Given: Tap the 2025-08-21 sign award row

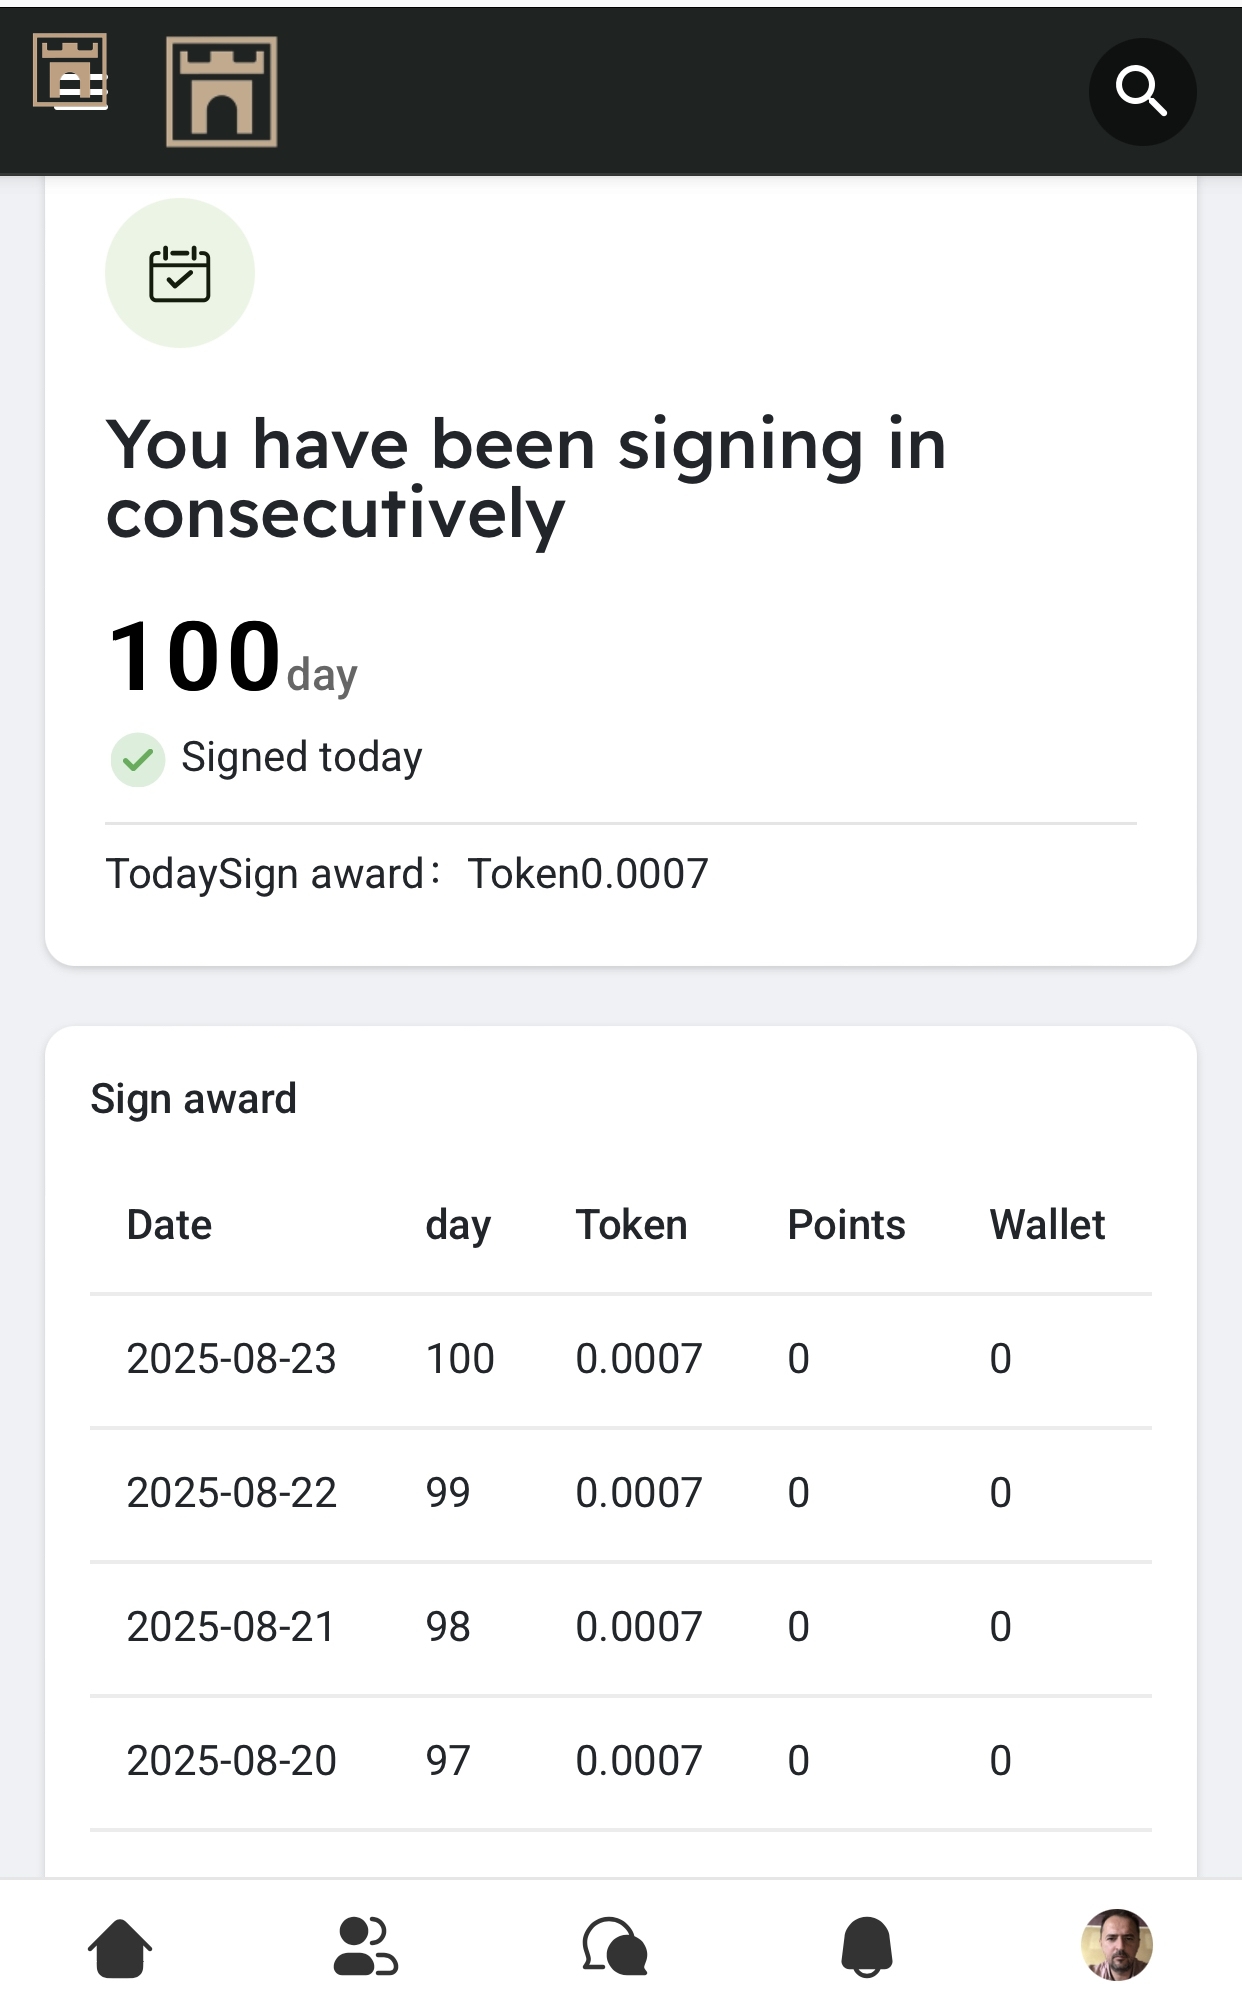Looking at the screenshot, I should (x=620, y=1627).
